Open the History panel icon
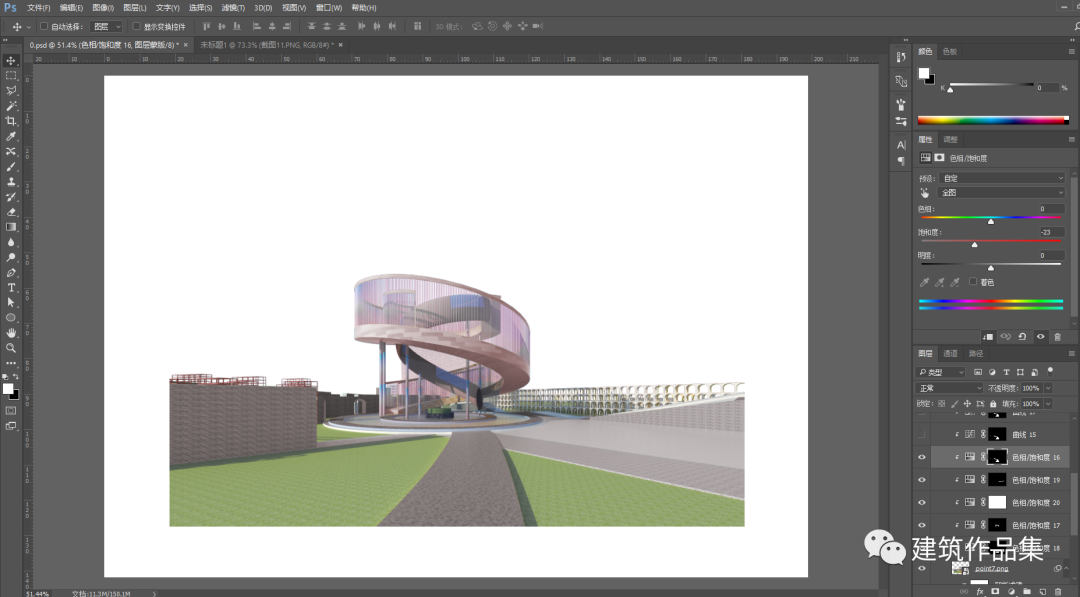Viewport: 1080px width, 597px height. (x=901, y=58)
